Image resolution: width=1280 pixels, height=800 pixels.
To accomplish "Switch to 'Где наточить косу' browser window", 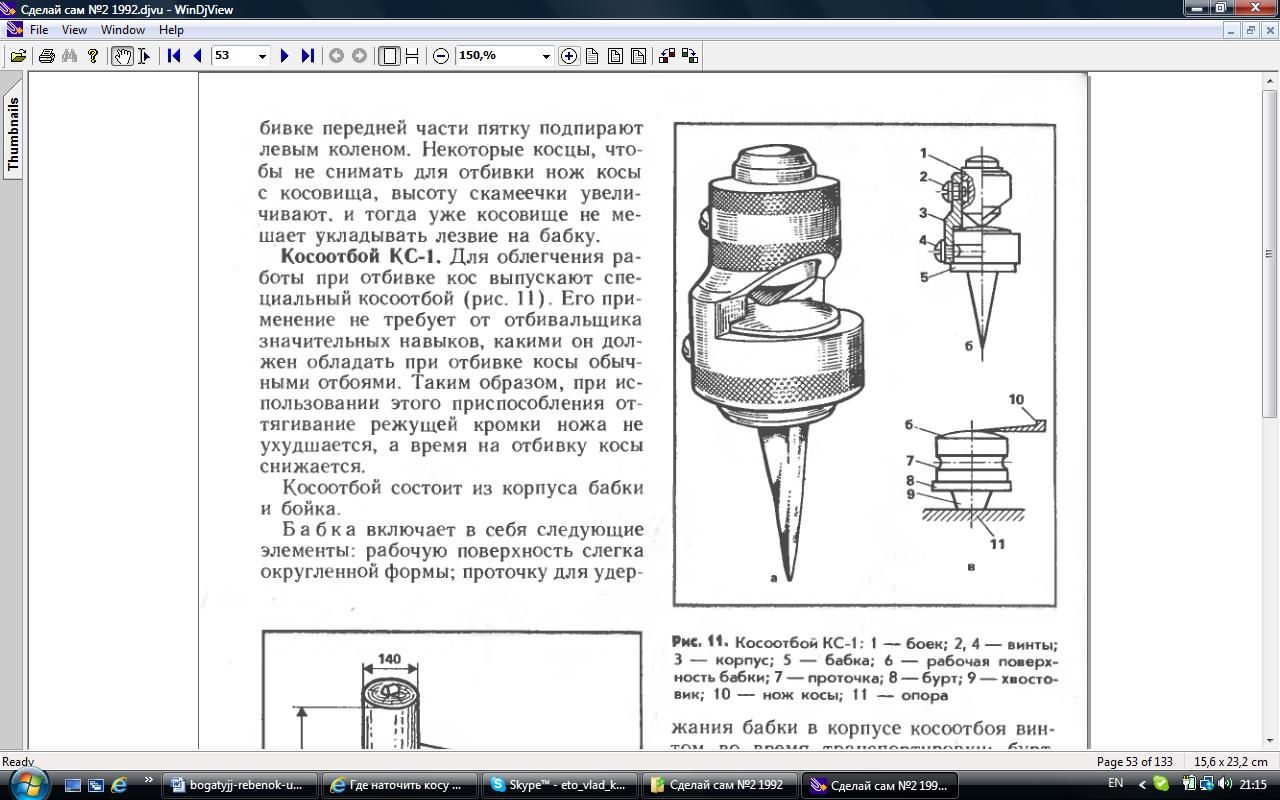I will 400,785.
